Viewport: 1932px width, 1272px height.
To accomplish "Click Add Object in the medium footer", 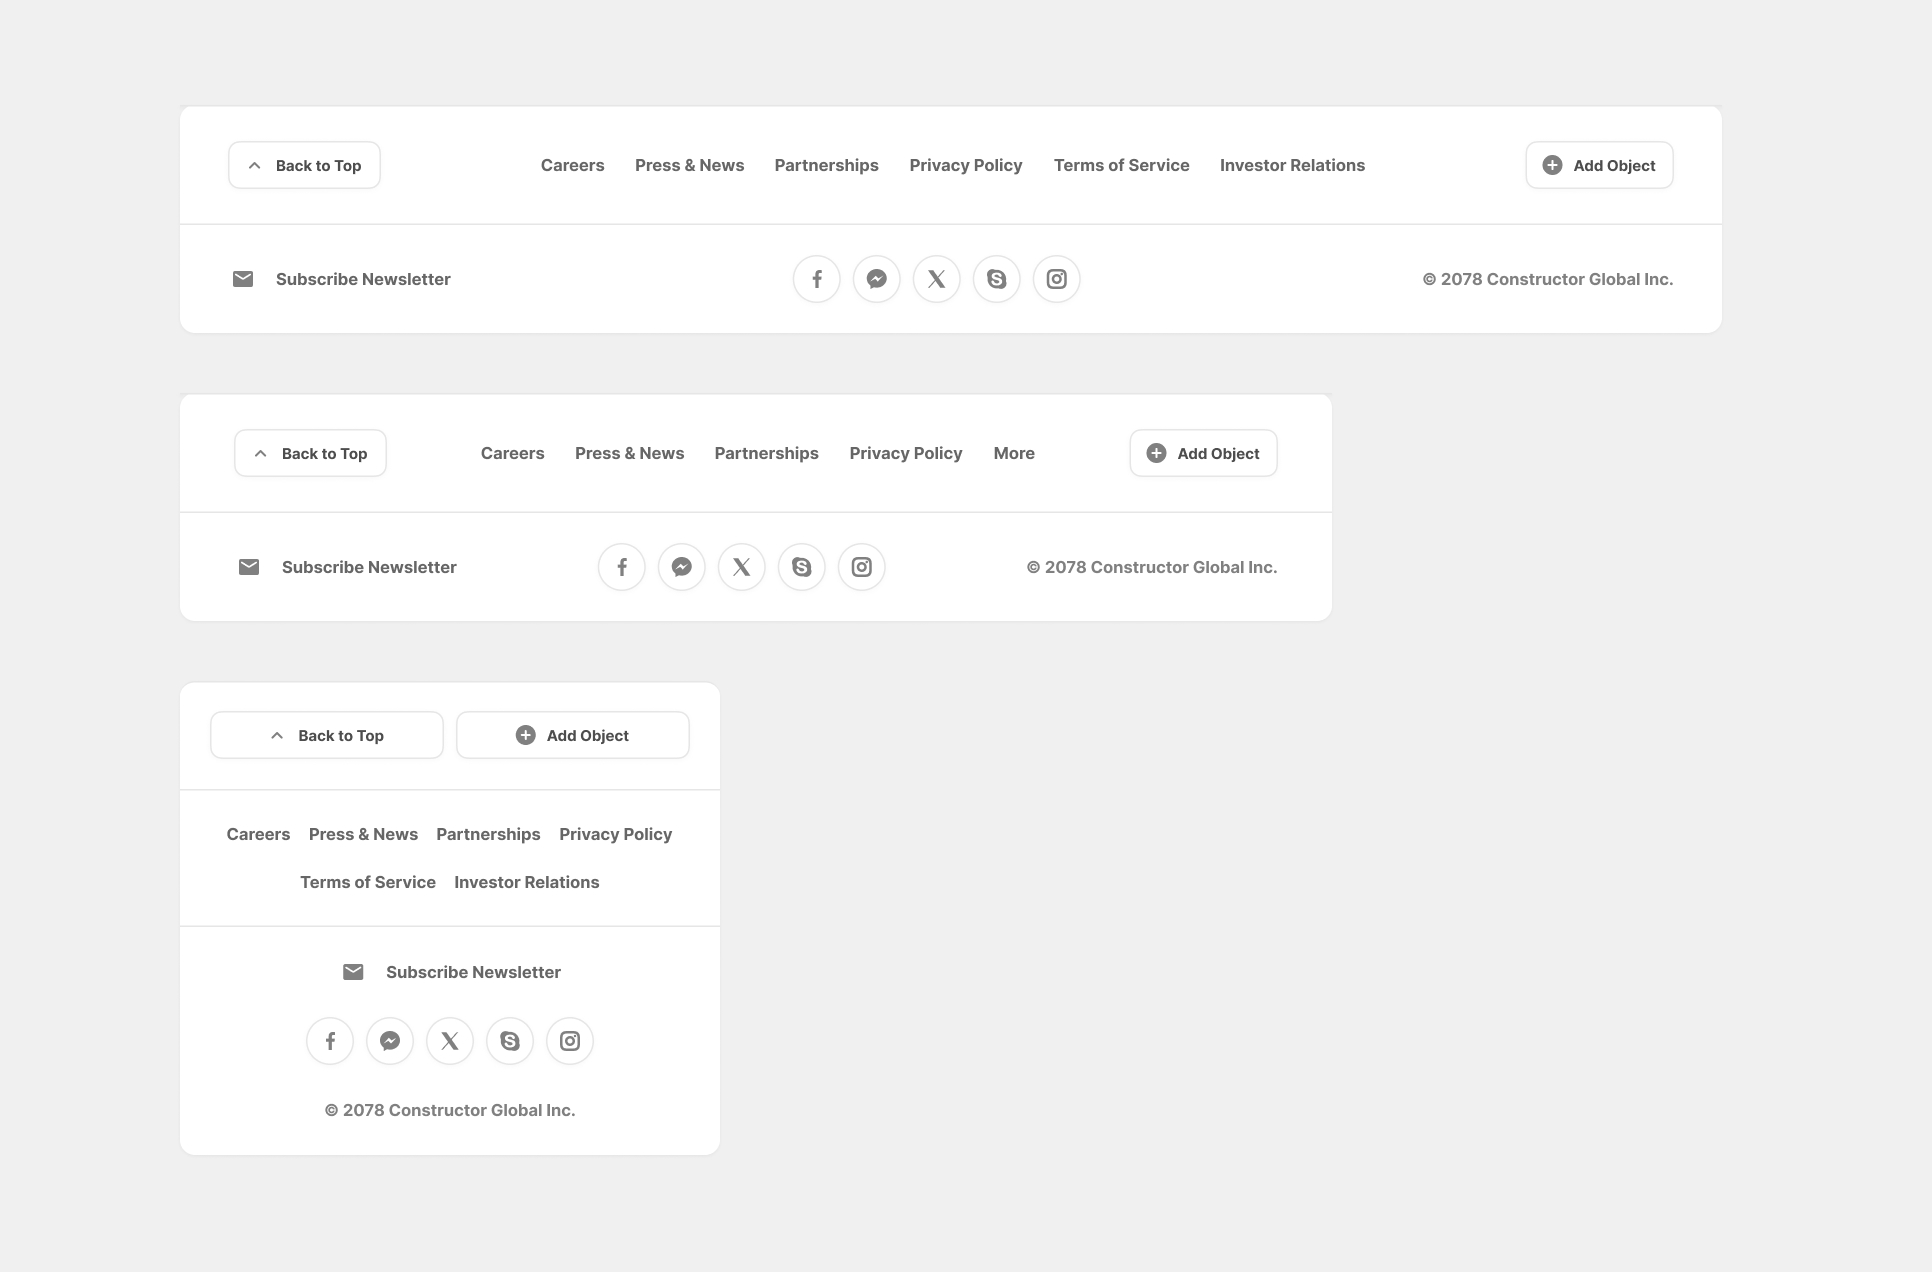I will click(1203, 453).
